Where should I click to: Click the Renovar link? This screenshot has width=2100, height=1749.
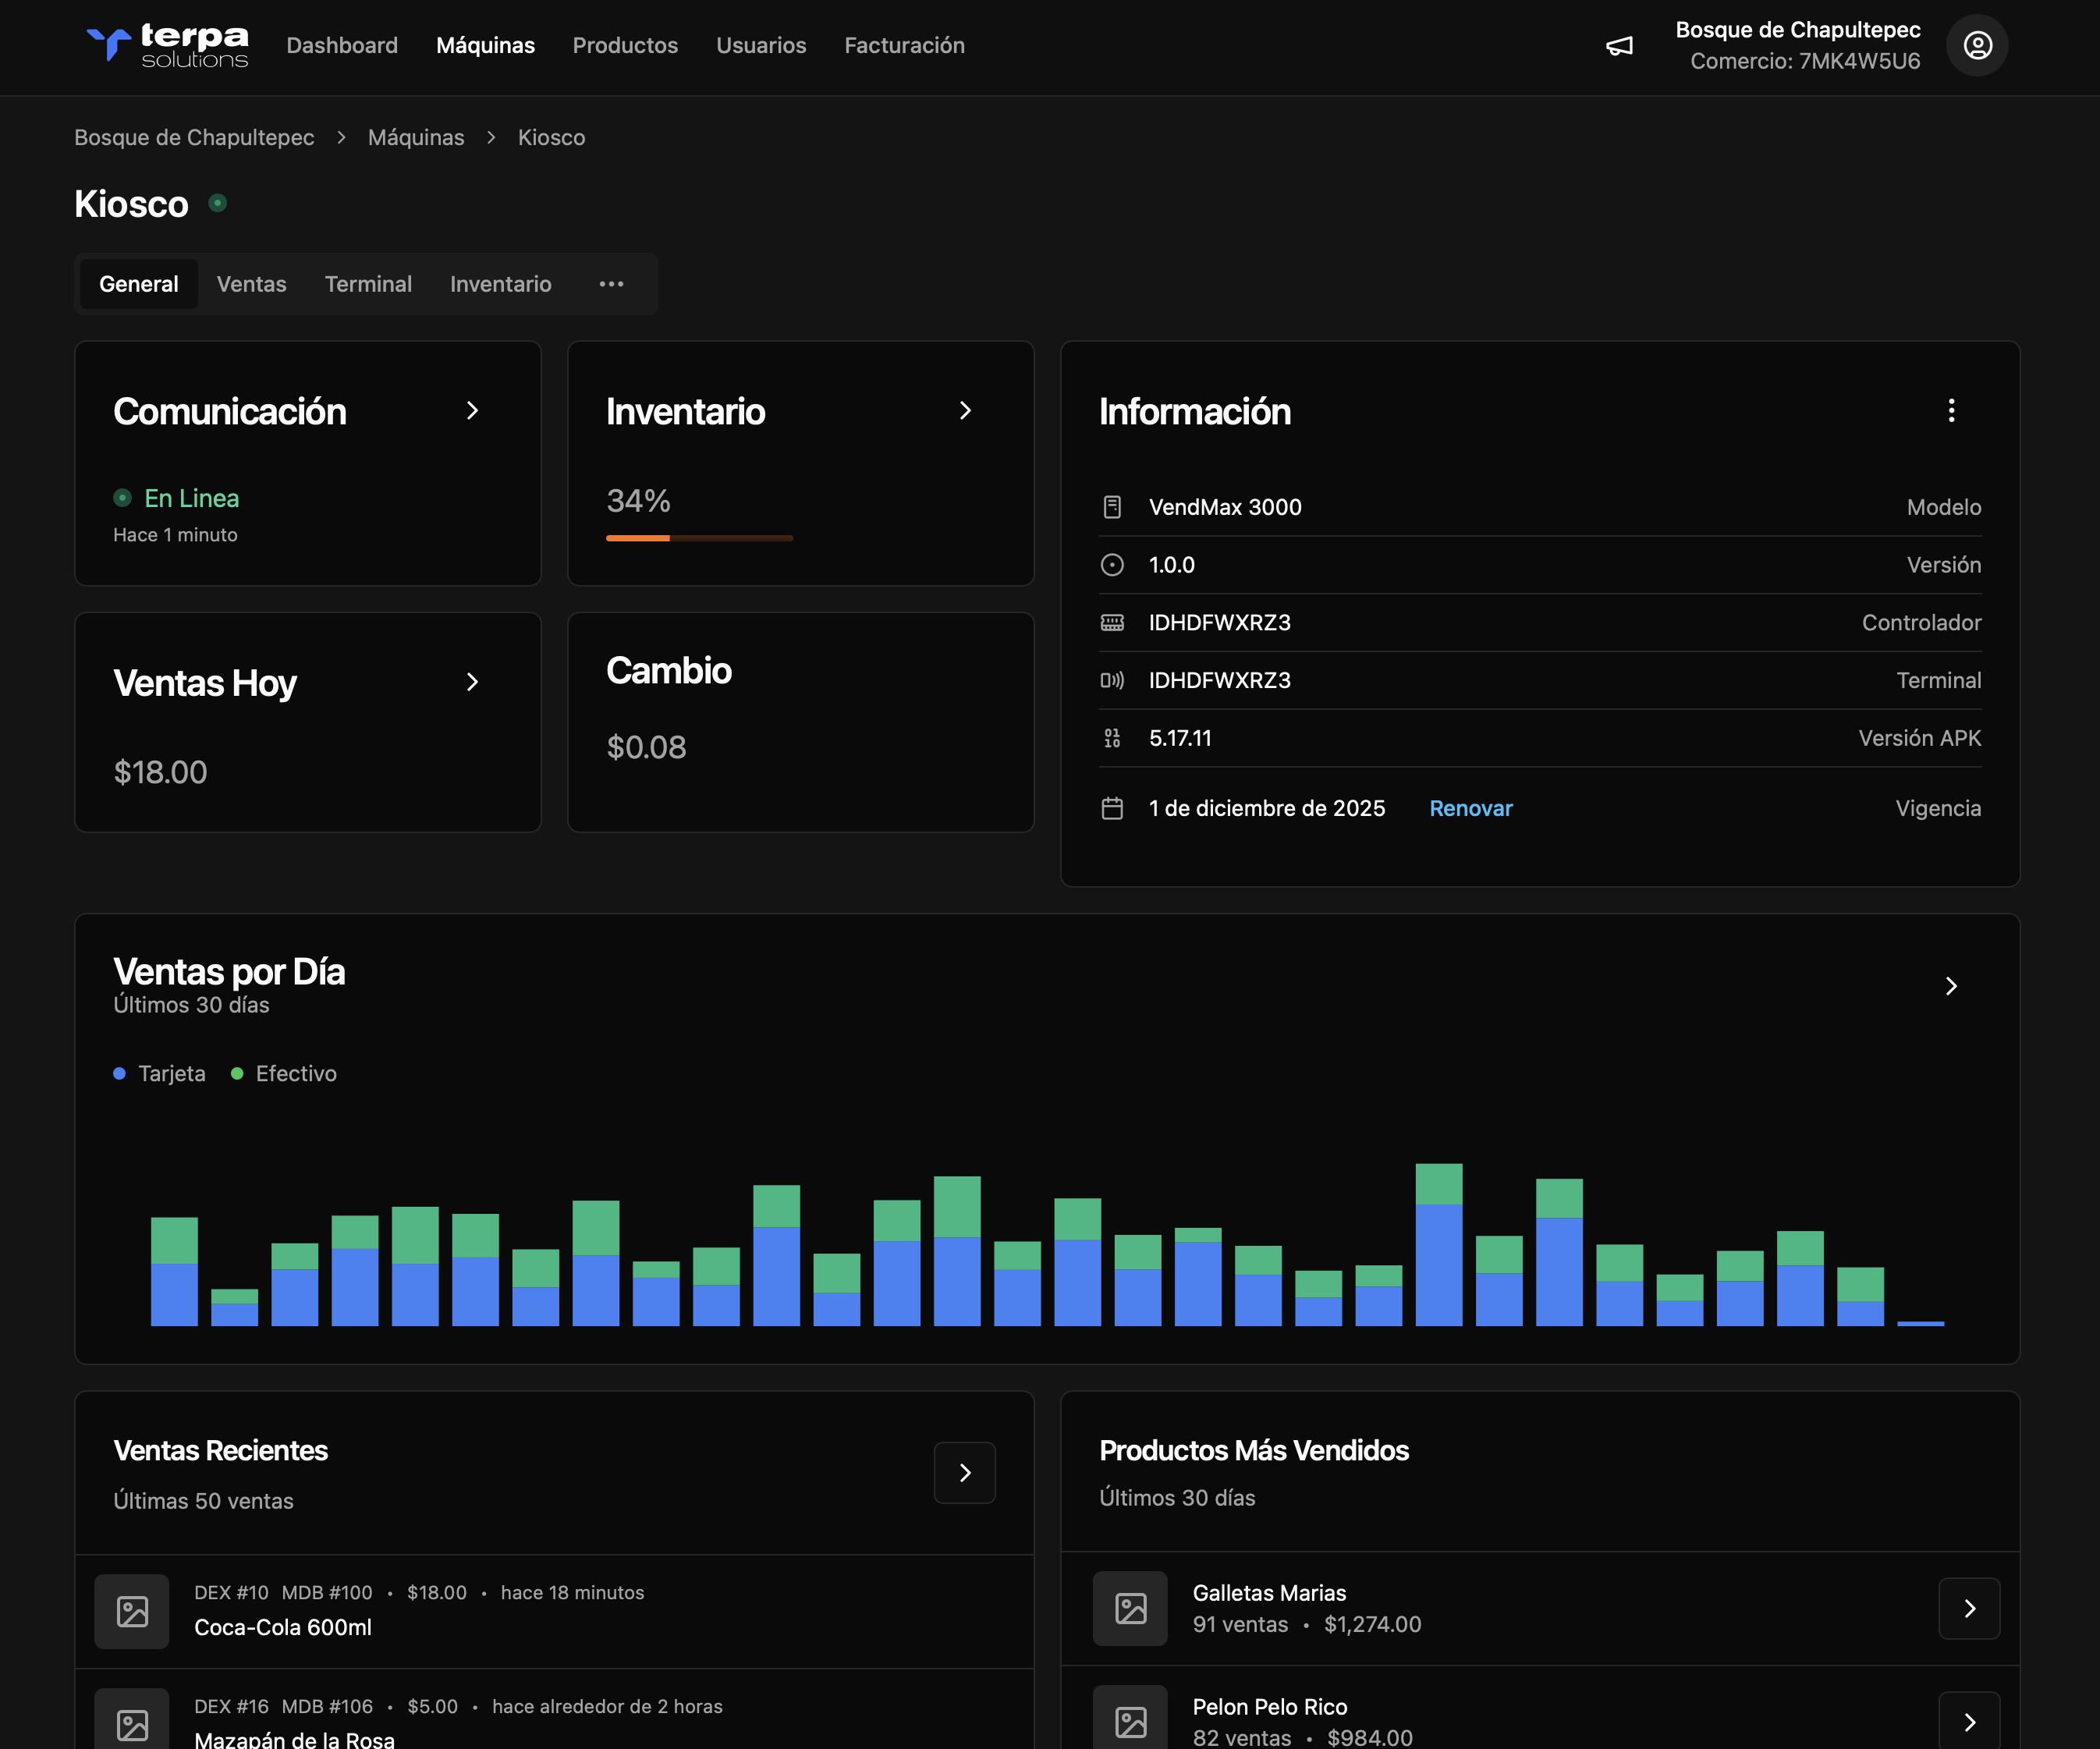[1470, 808]
